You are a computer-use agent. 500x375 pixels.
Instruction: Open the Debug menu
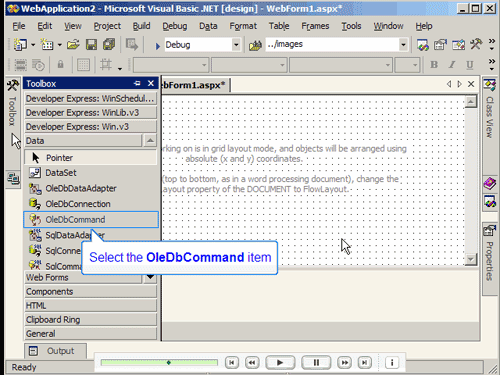click(175, 26)
